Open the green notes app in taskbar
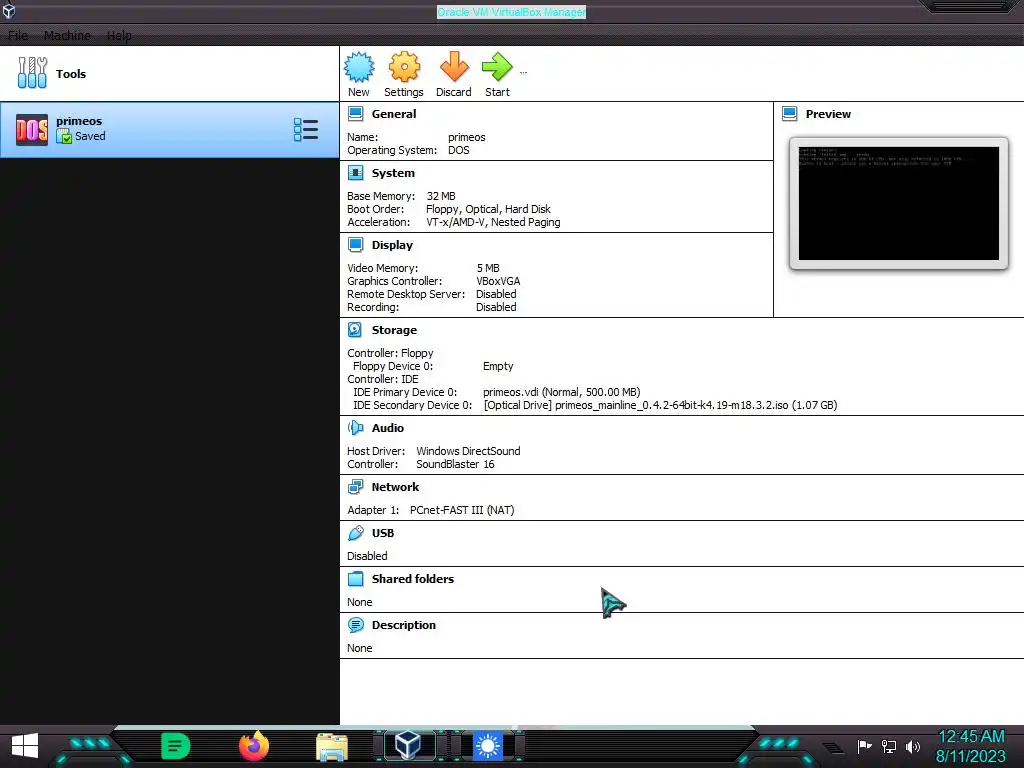1024x768 pixels. pyautogui.click(x=175, y=746)
